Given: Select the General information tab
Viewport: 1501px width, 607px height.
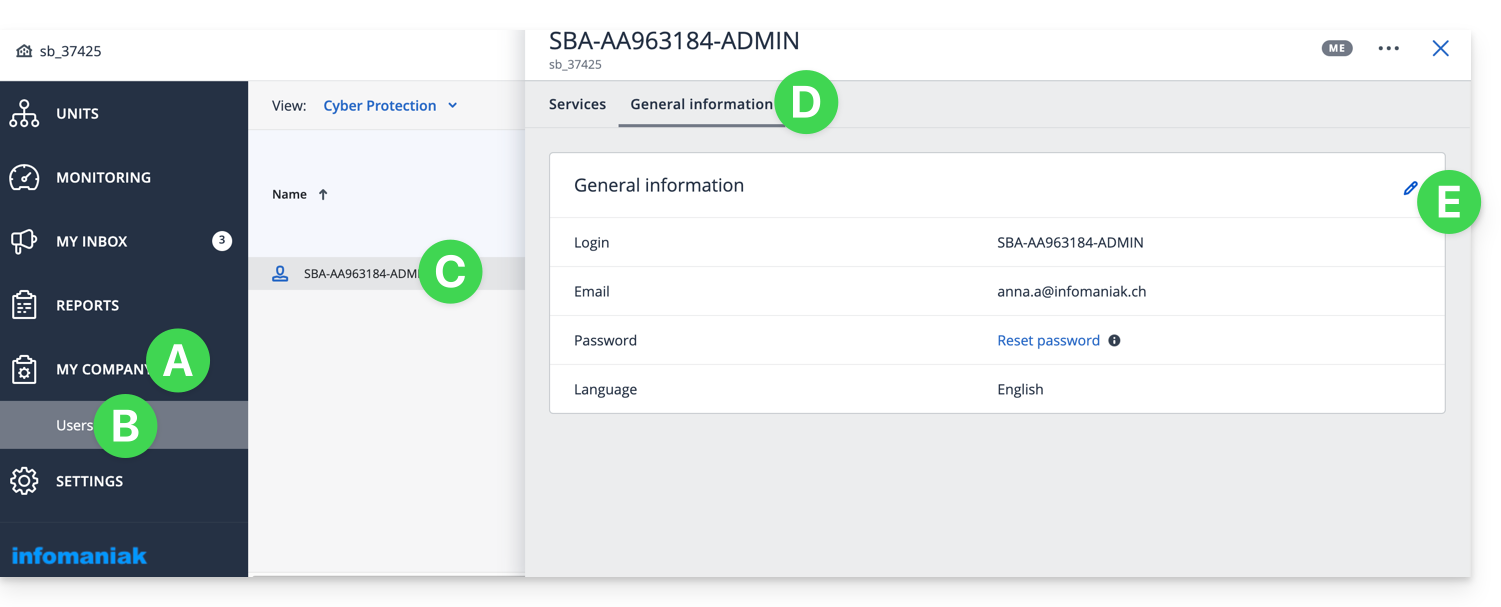Looking at the screenshot, I should click(700, 104).
